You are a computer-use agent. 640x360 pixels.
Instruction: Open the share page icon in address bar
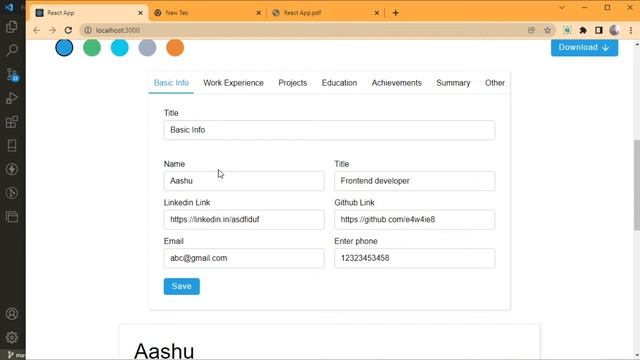click(x=531, y=30)
